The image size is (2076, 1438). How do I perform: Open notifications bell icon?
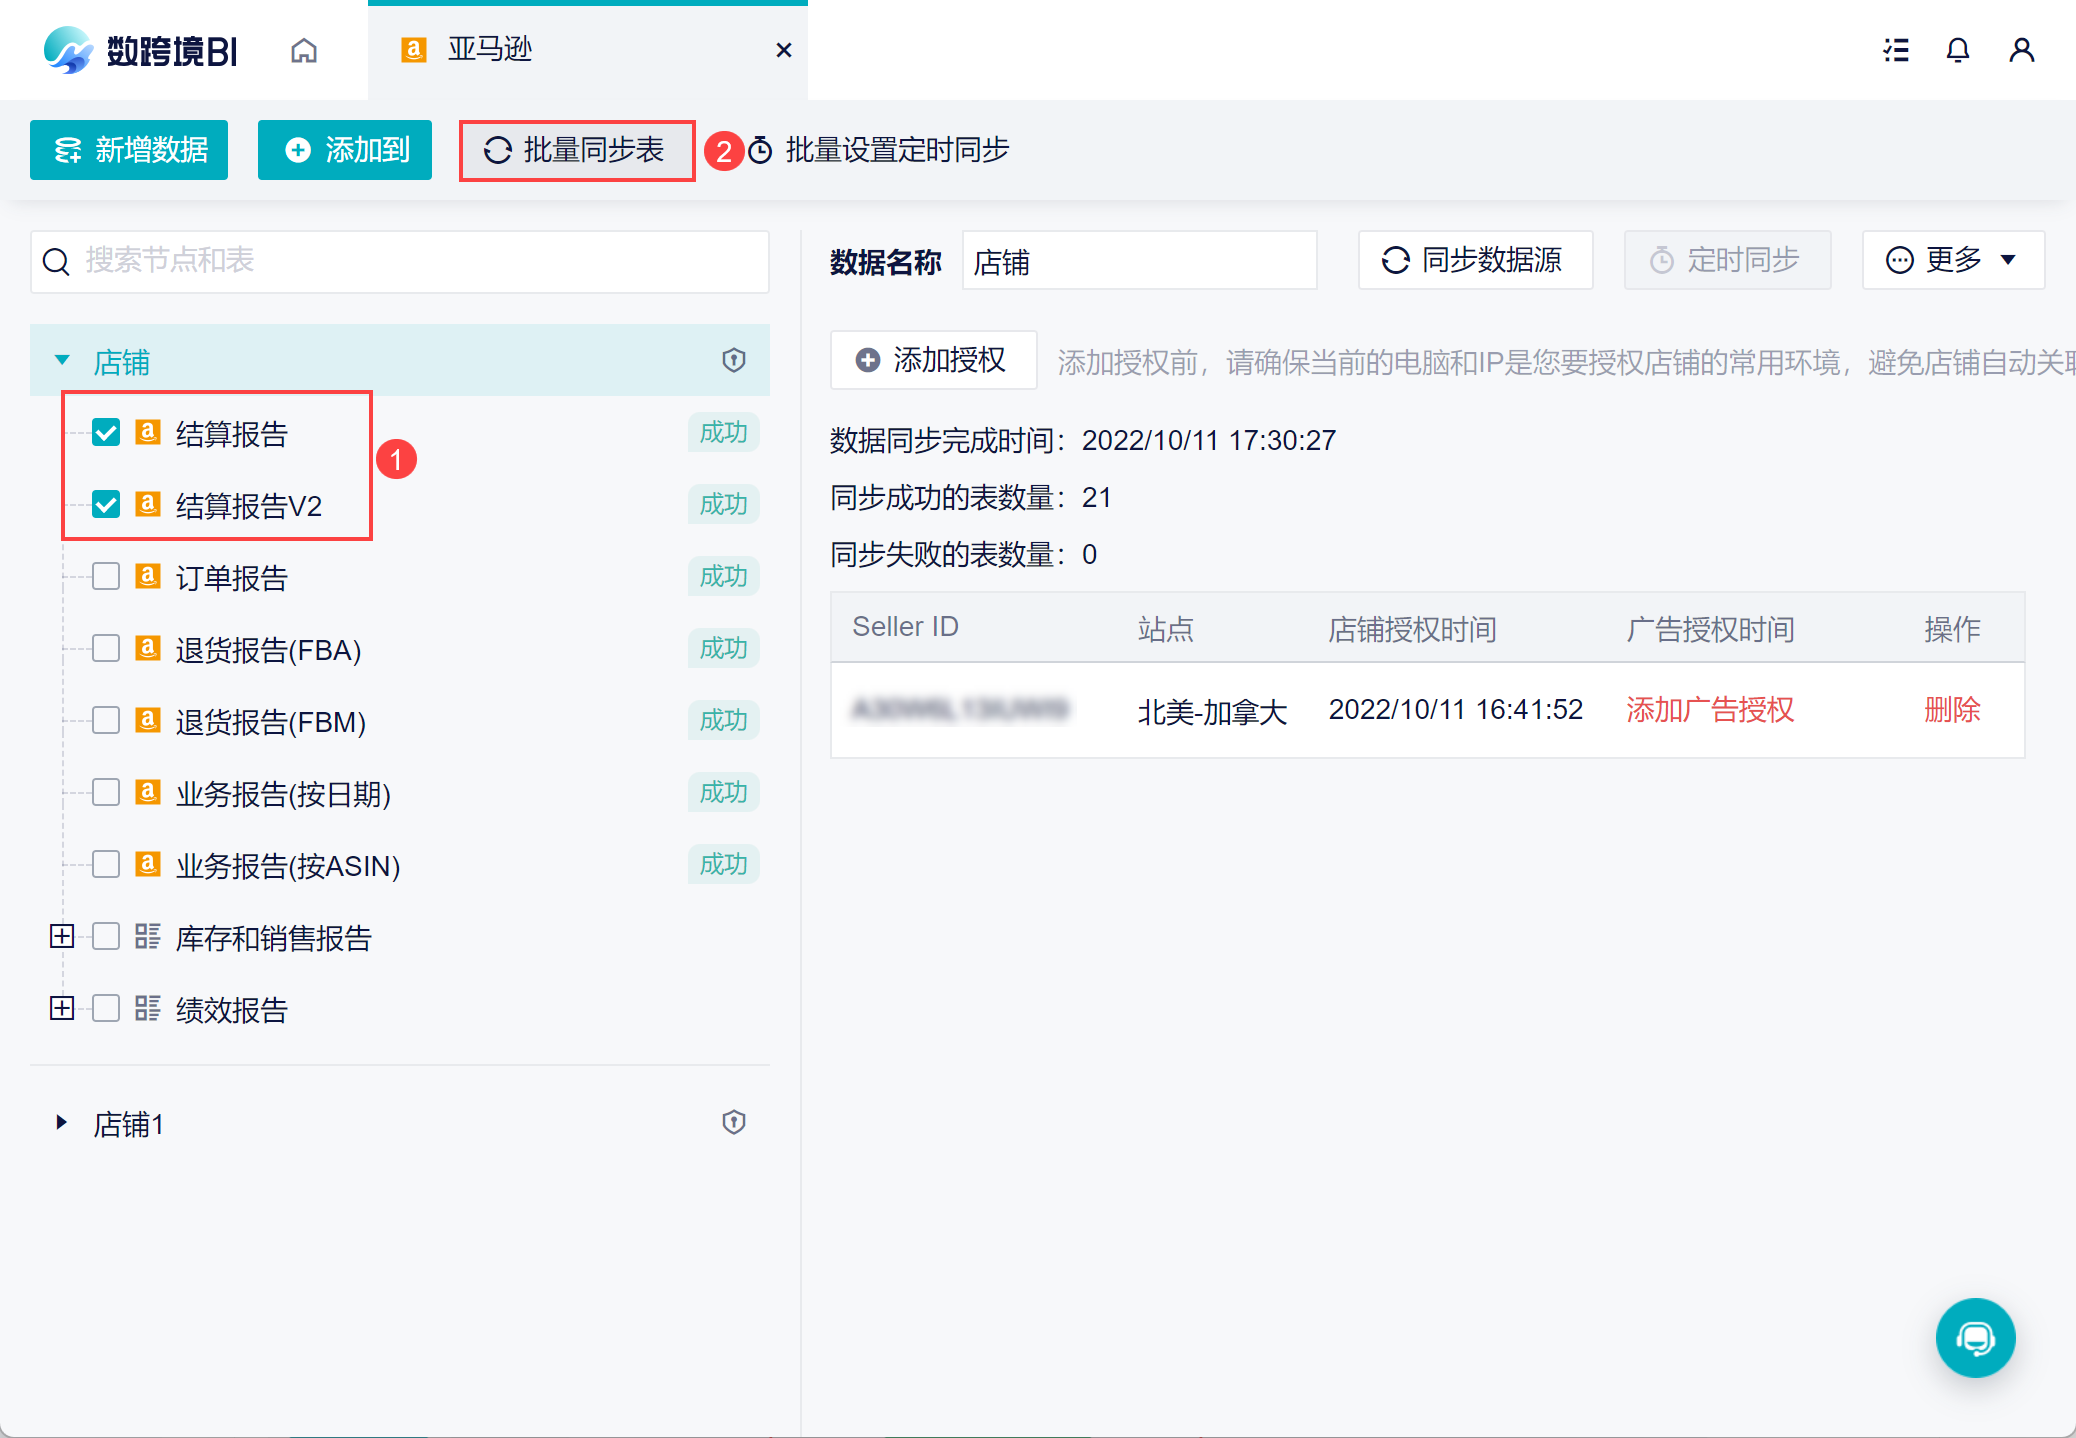(x=1958, y=50)
